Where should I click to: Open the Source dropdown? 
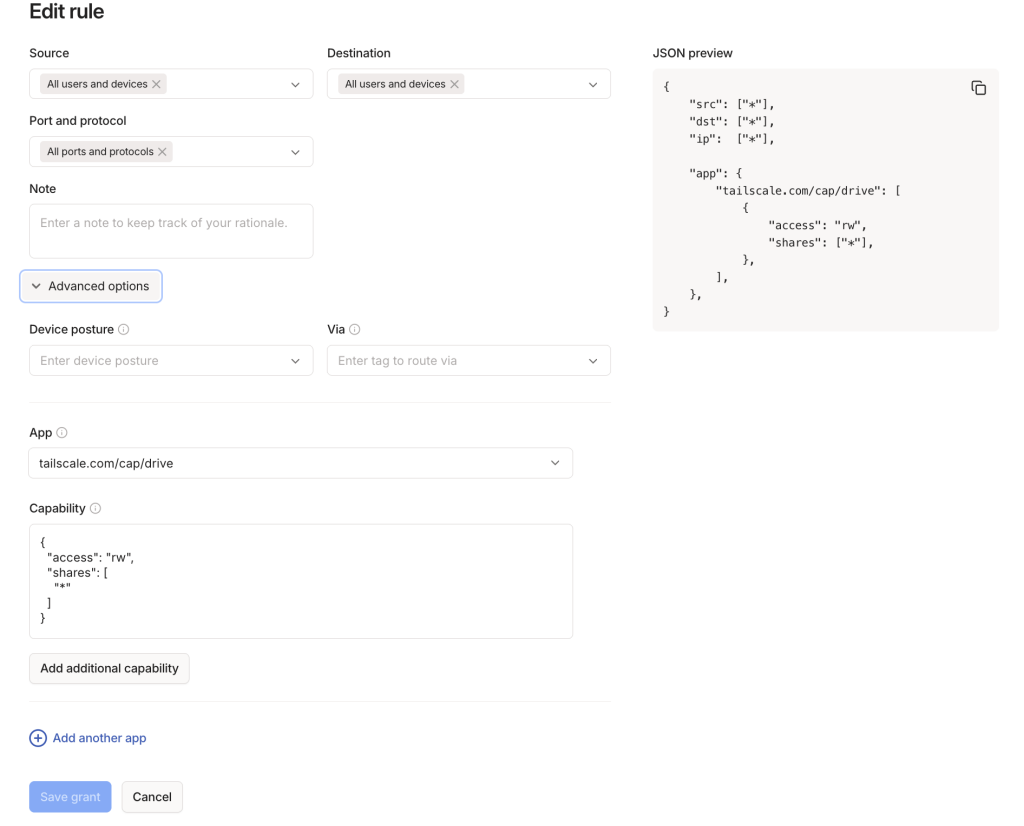[x=295, y=85]
